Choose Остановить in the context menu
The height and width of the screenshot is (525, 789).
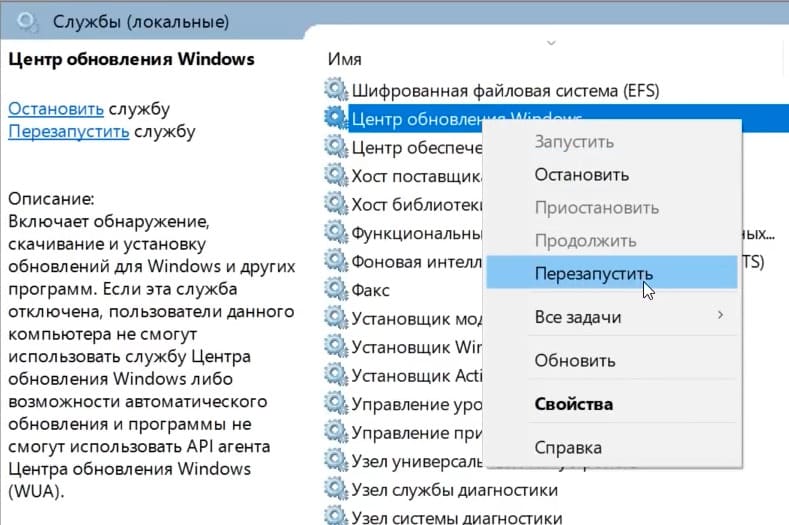[x=611, y=175]
